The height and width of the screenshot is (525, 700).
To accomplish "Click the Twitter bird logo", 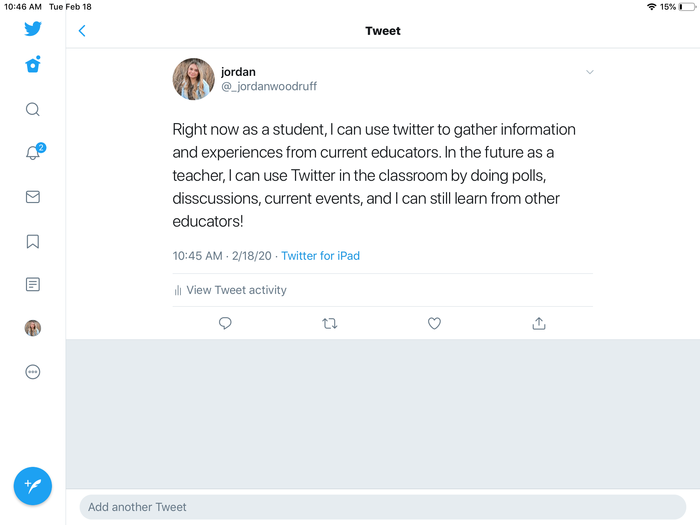I will [x=33, y=29].
